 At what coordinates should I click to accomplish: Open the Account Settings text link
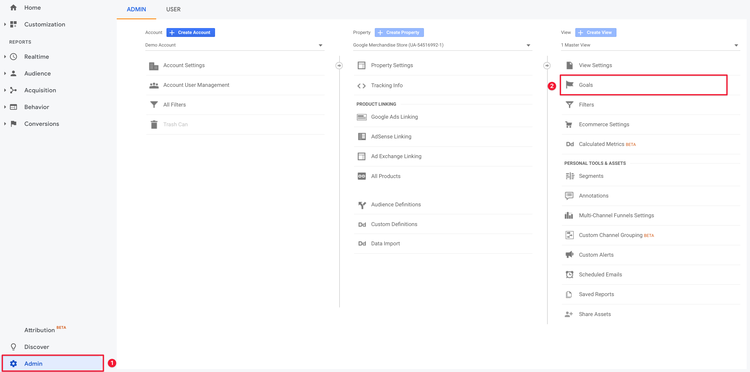(x=184, y=66)
